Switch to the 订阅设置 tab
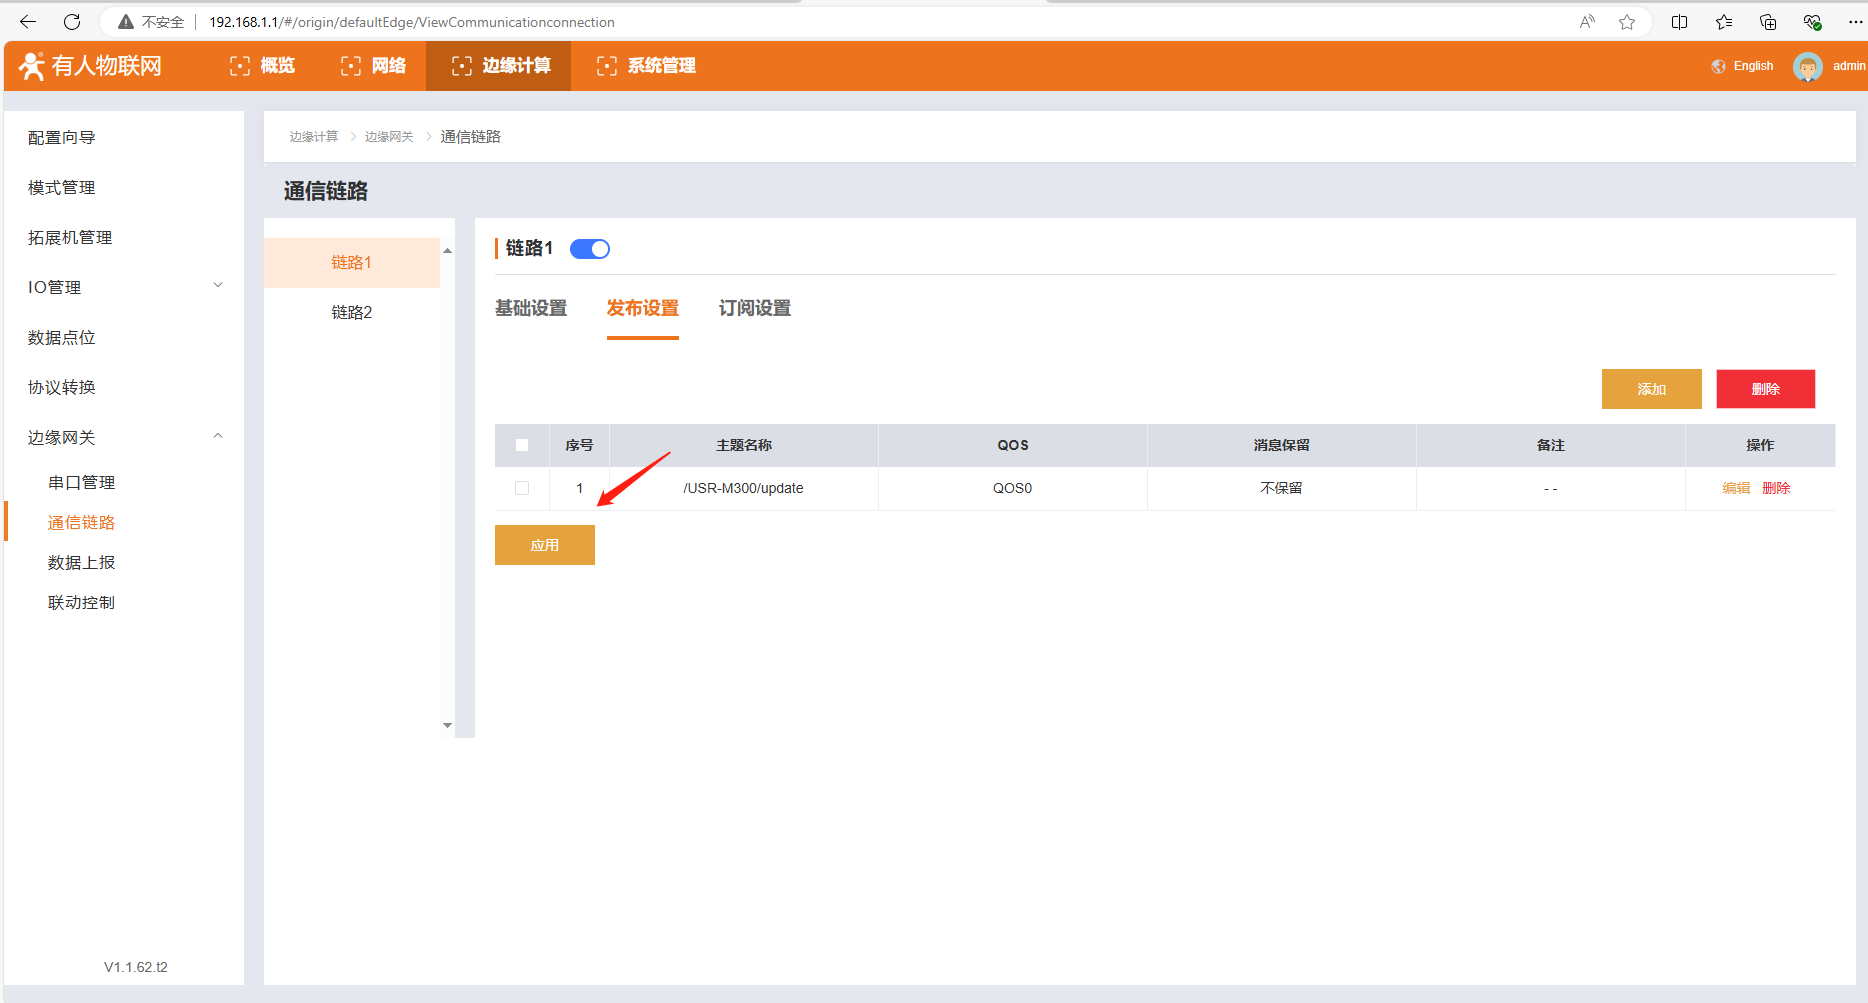Viewport: 1868px width, 1003px height. 754,308
